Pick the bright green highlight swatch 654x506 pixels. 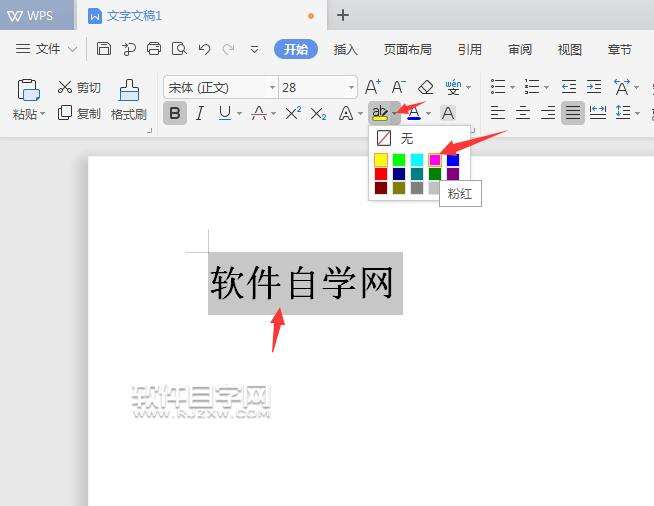pyautogui.click(x=399, y=160)
